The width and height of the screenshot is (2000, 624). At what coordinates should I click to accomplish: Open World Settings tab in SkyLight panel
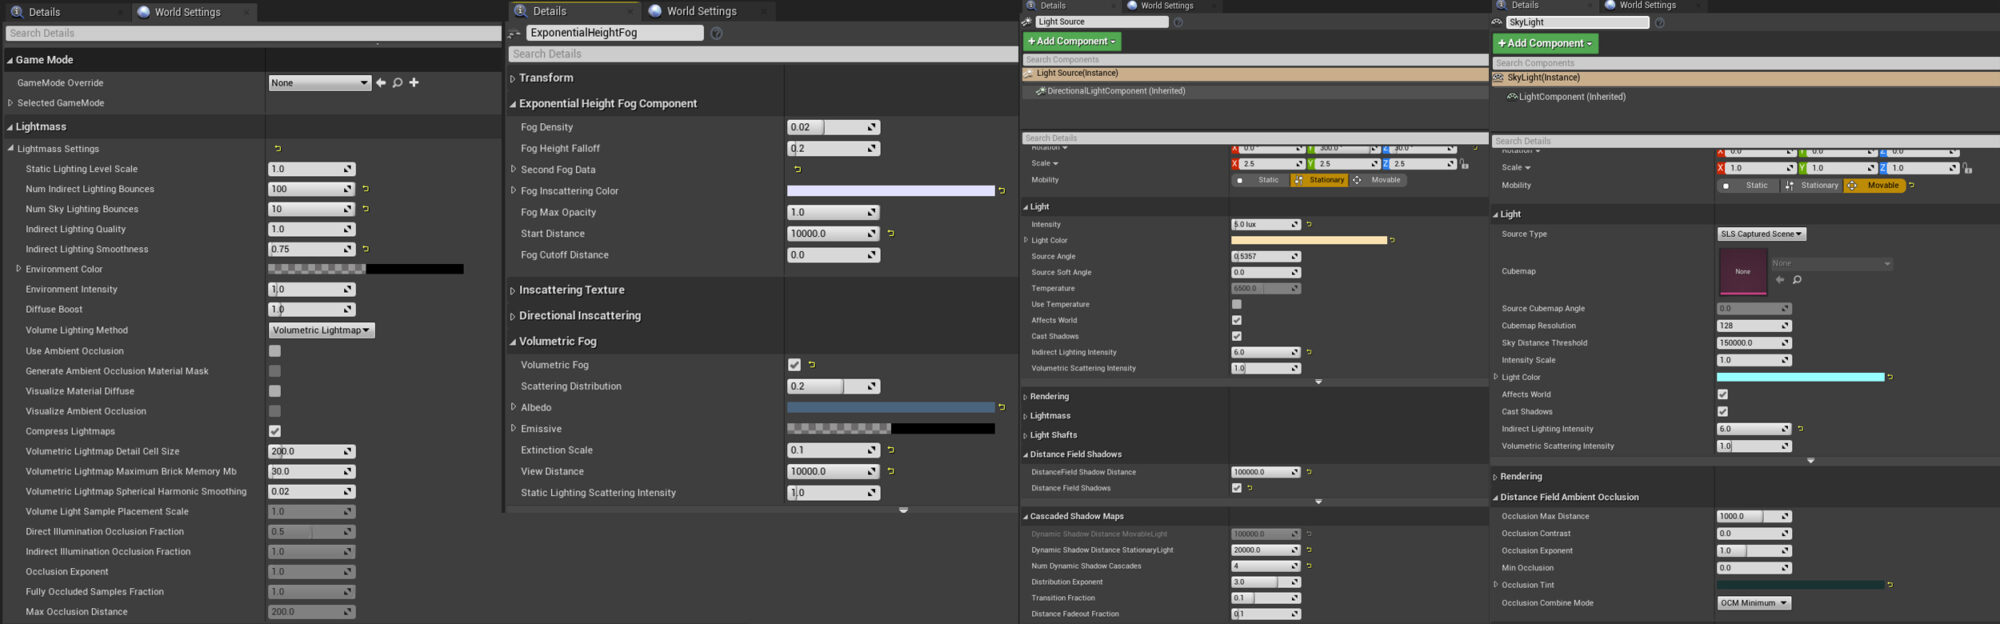[x=1647, y=5]
